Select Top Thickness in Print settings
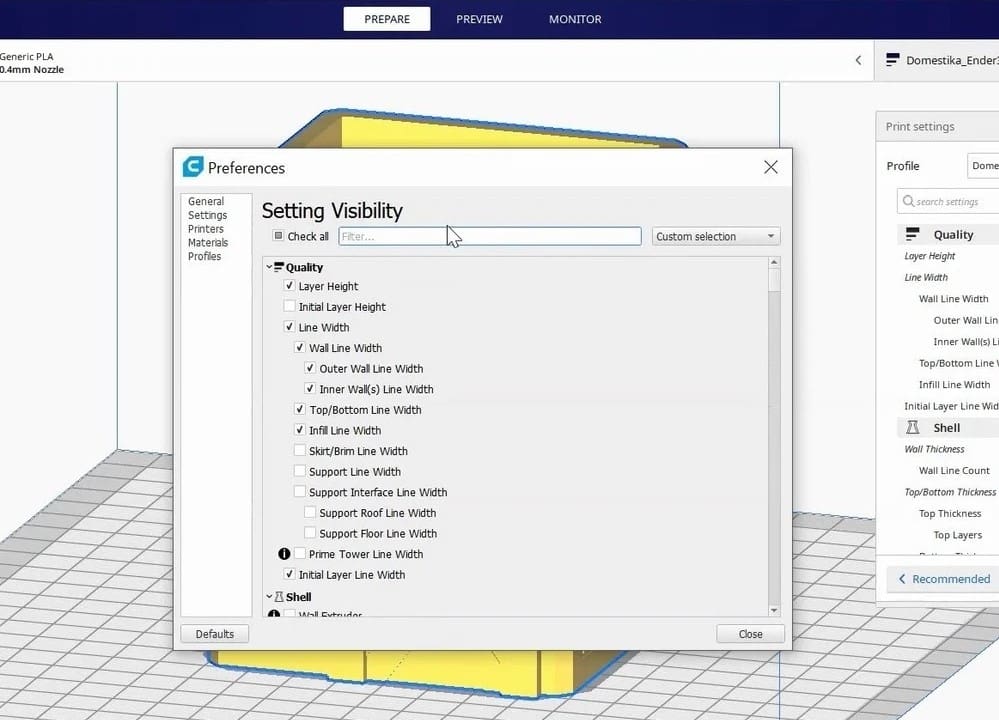 click(x=950, y=514)
